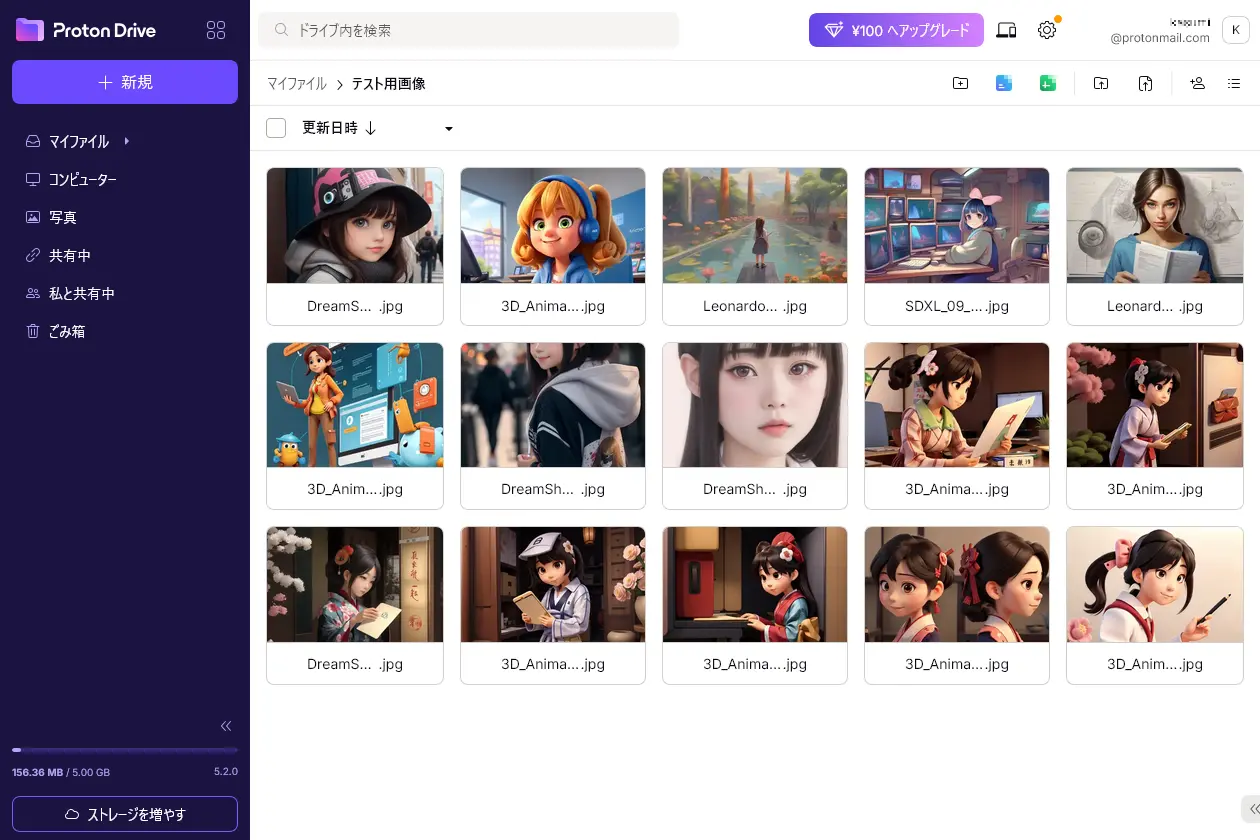
Task: Open the share with user icon
Action: tap(1197, 84)
